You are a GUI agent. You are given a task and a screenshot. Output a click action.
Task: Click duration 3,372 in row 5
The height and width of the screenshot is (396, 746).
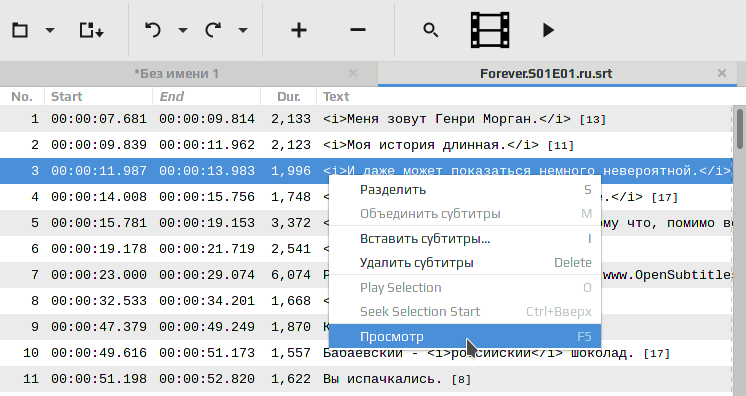tap(291, 223)
